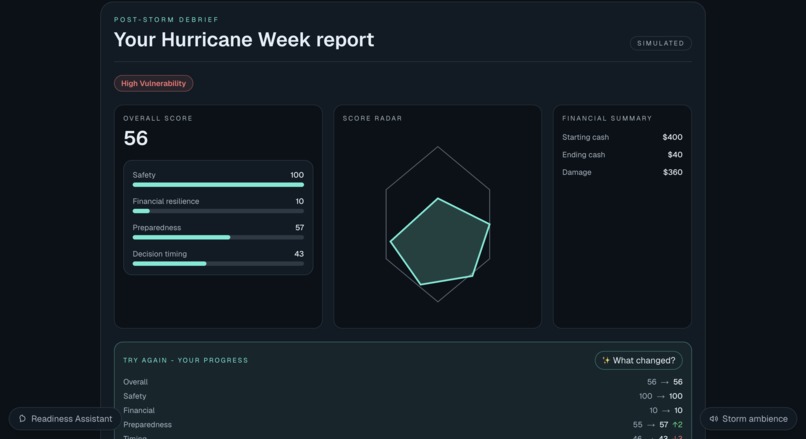806x439 pixels.
Task: Click the Decision timing progress bar
Action: click(218, 263)
